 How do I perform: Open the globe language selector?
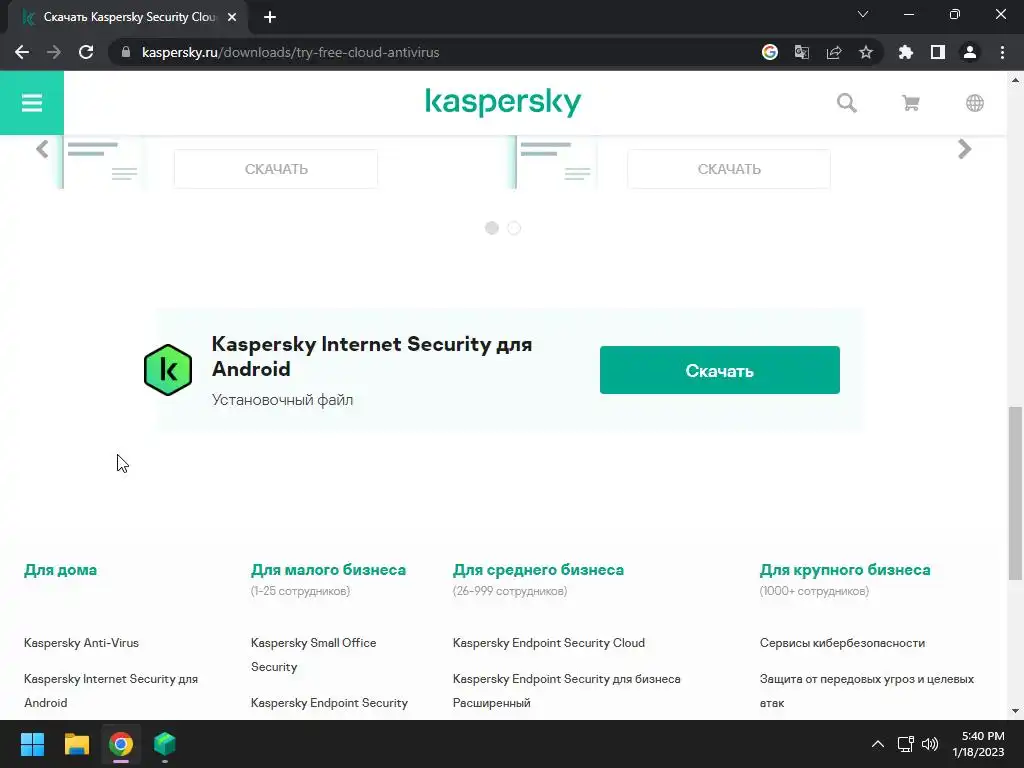(x=974, y=103)
